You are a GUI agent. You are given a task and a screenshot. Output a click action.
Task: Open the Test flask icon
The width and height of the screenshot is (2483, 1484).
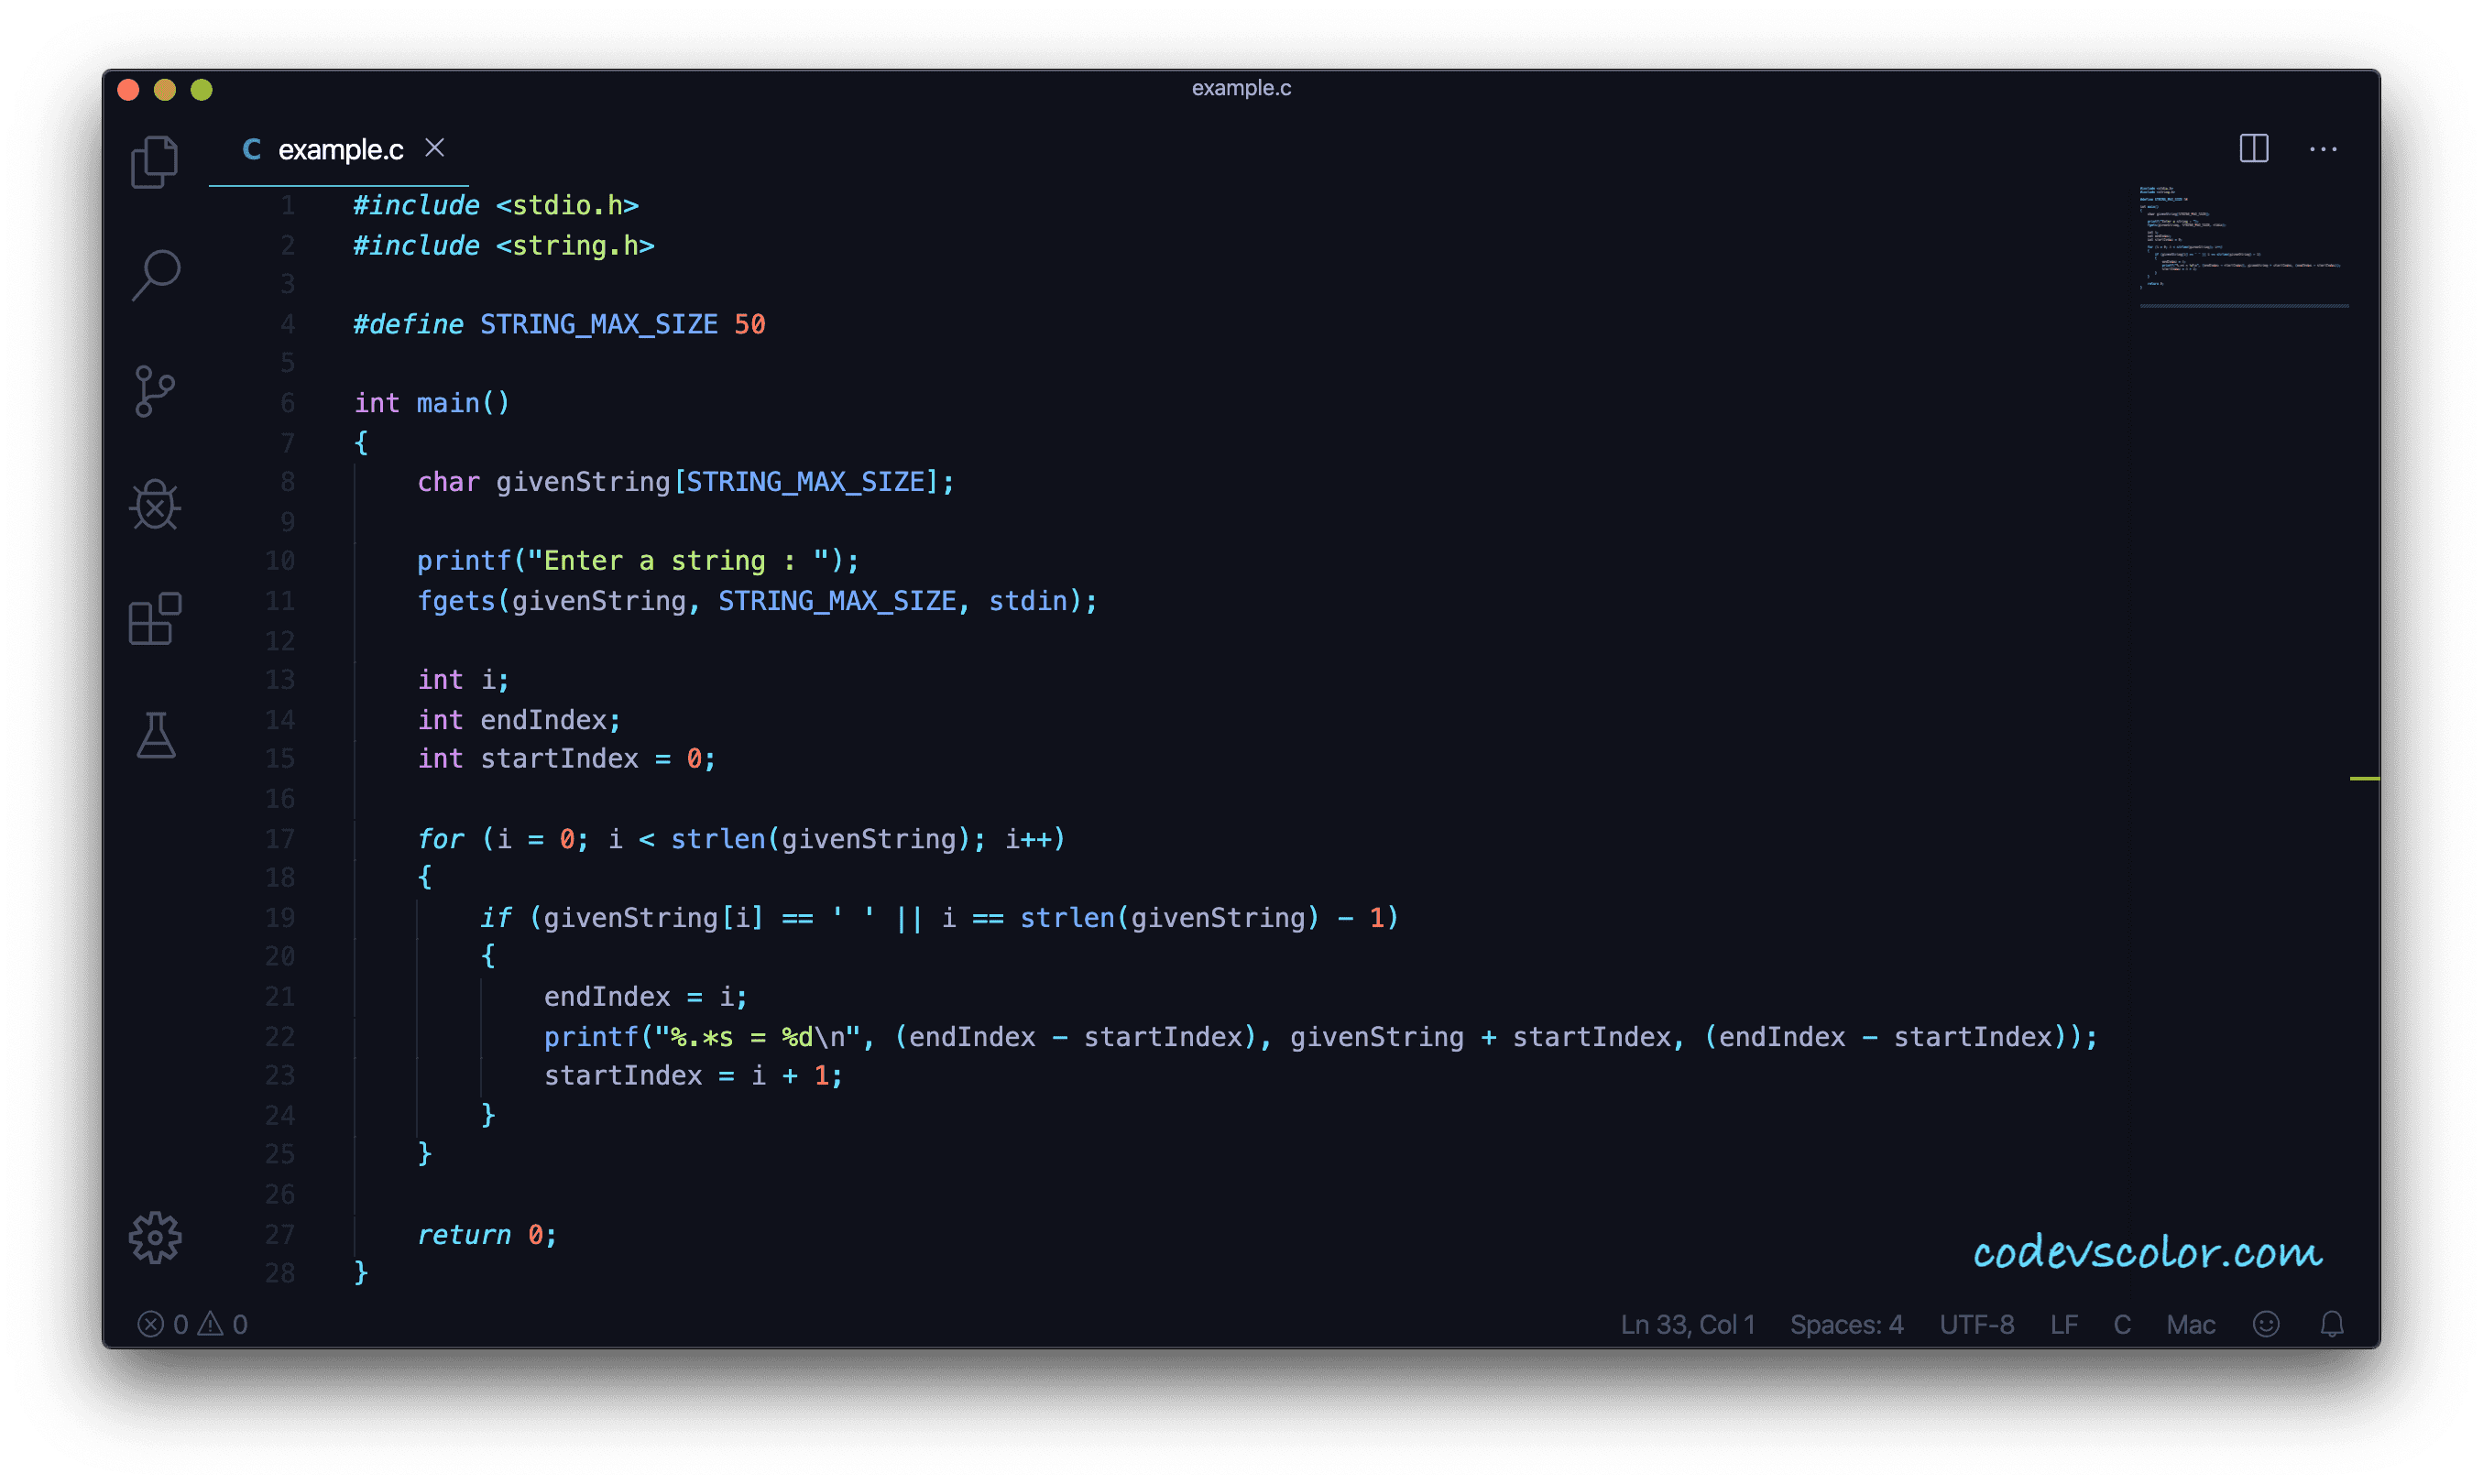[156, 736]
